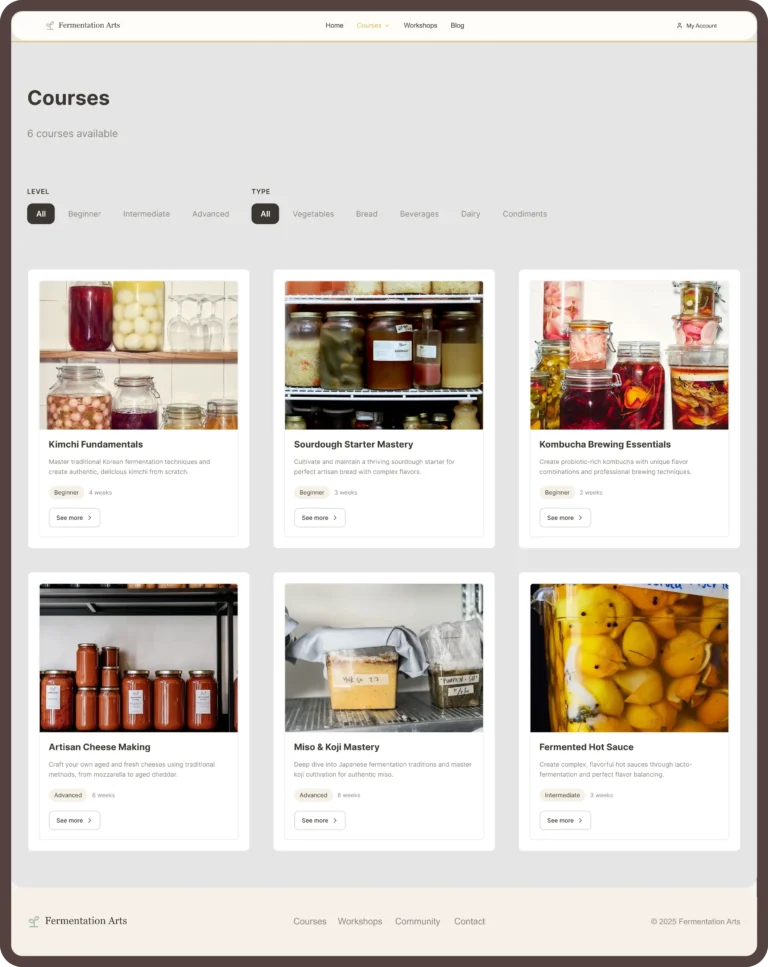The height and width of the screenshot is (967, 768).
Task: Click the Fermentation Arts sprout logo in header
Action: pyautogui.click(x=50, y=25)
